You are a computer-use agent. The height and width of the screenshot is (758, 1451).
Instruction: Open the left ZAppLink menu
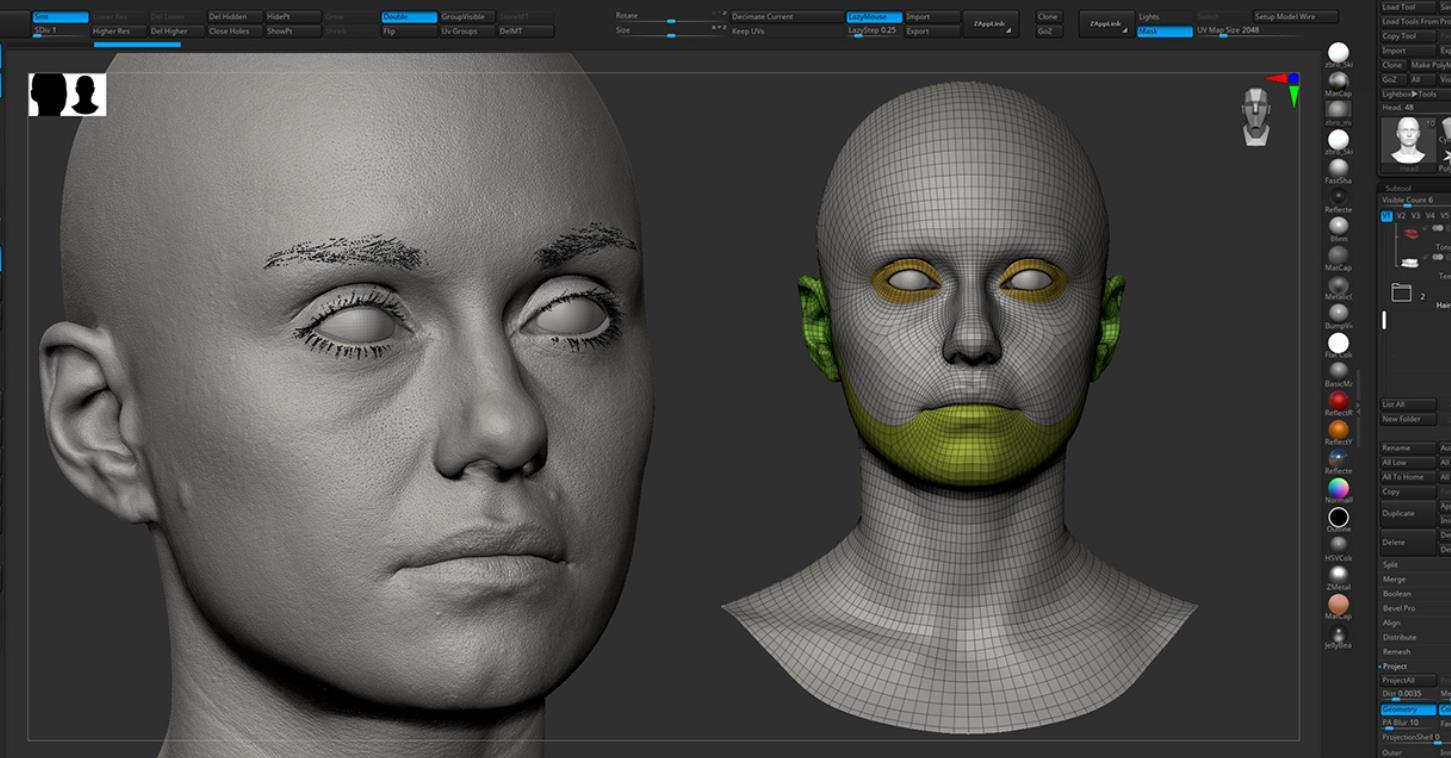pyautogui.click(x=989, y=24)
